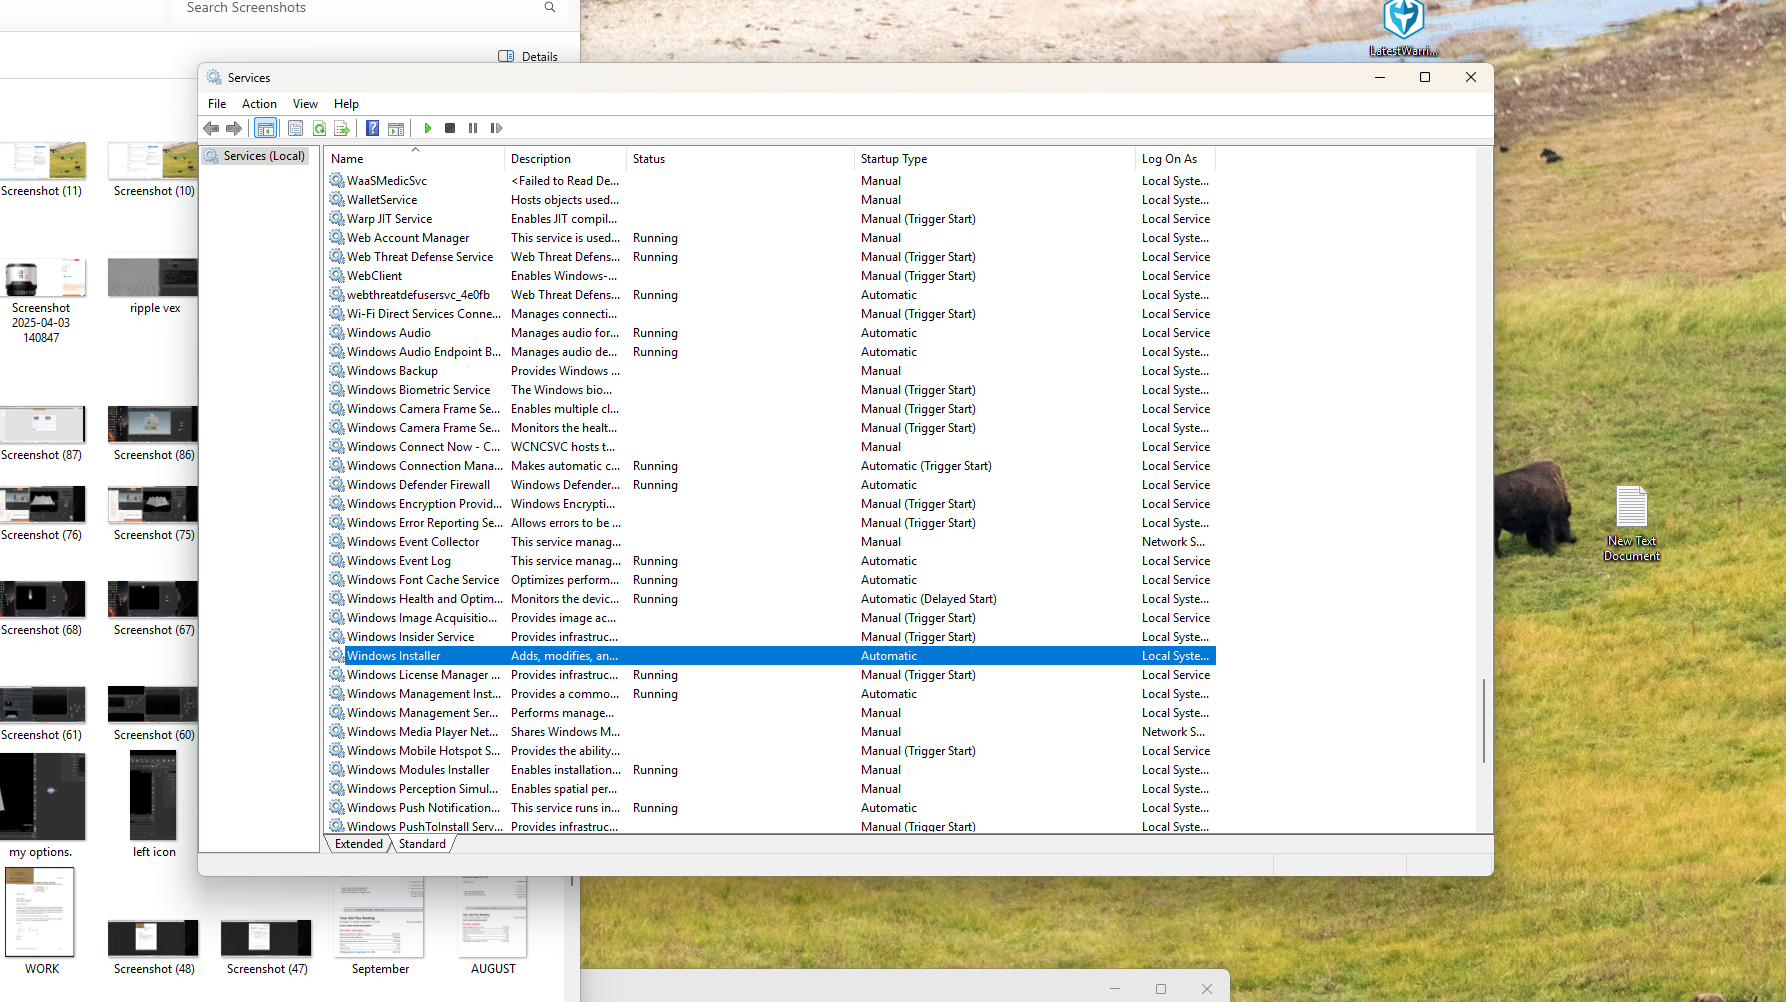The width and height of the screenshot is (1786, 1002).
Task: Click the gear icon beside Windows Installer
Action: click(337, 656)
